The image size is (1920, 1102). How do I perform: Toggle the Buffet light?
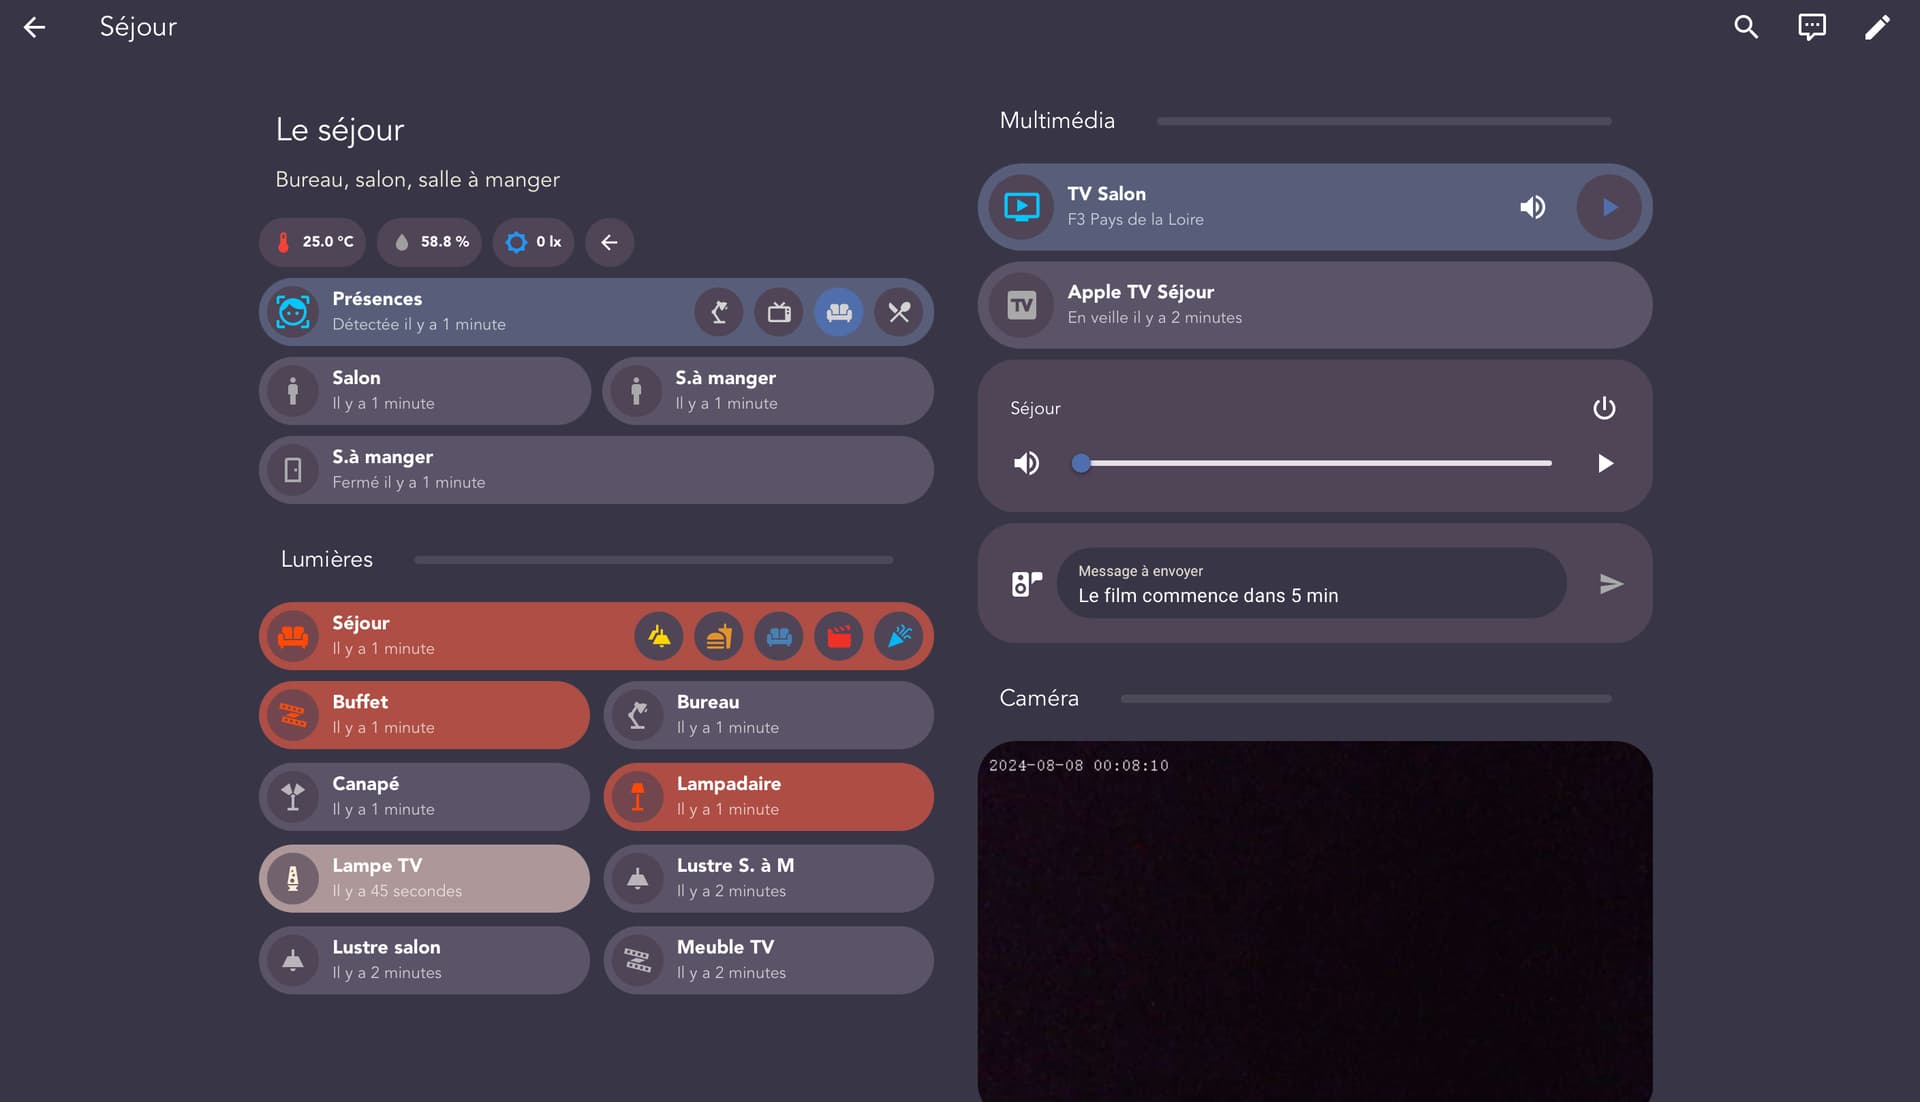click(424, 715)
